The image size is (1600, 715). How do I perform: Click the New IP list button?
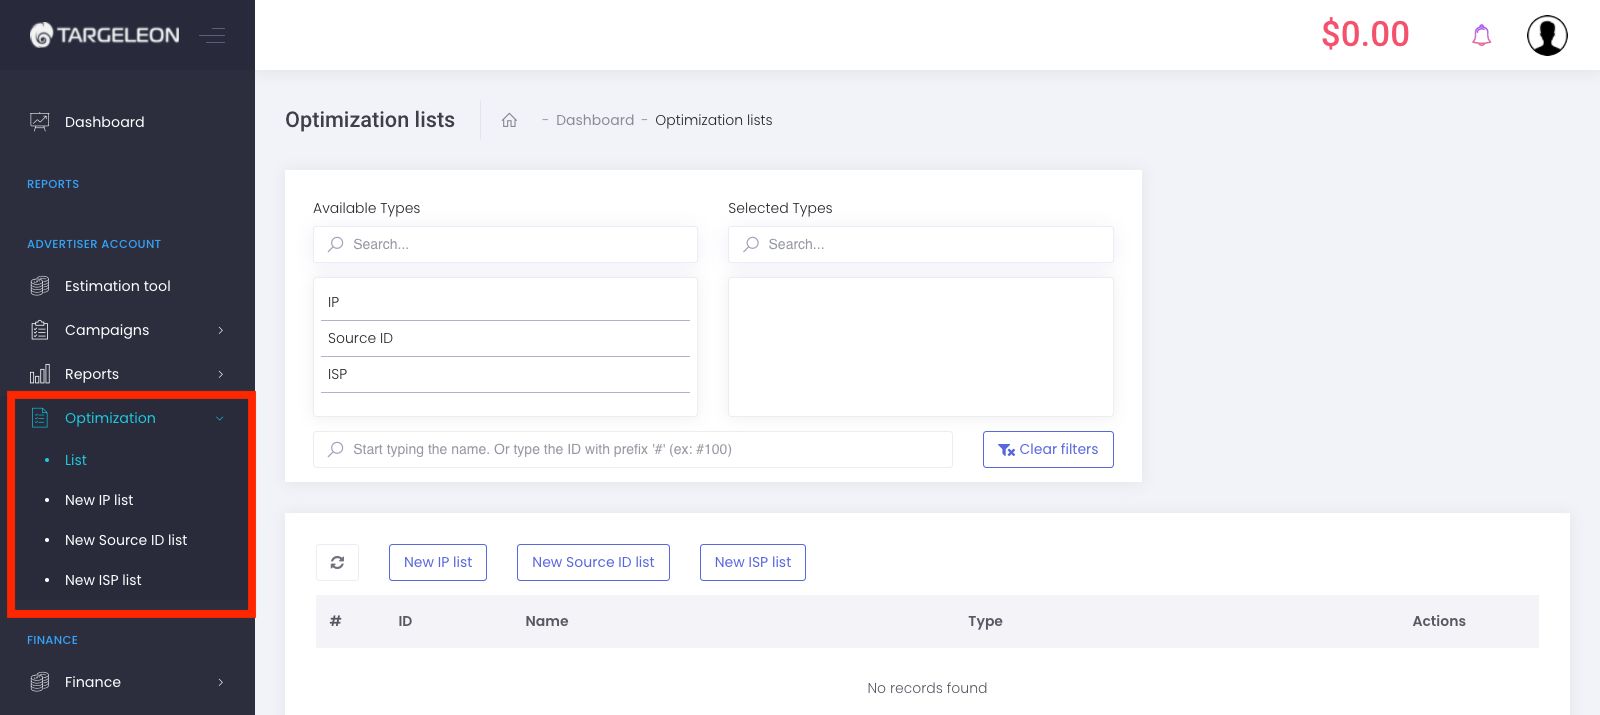pos(438,562)
